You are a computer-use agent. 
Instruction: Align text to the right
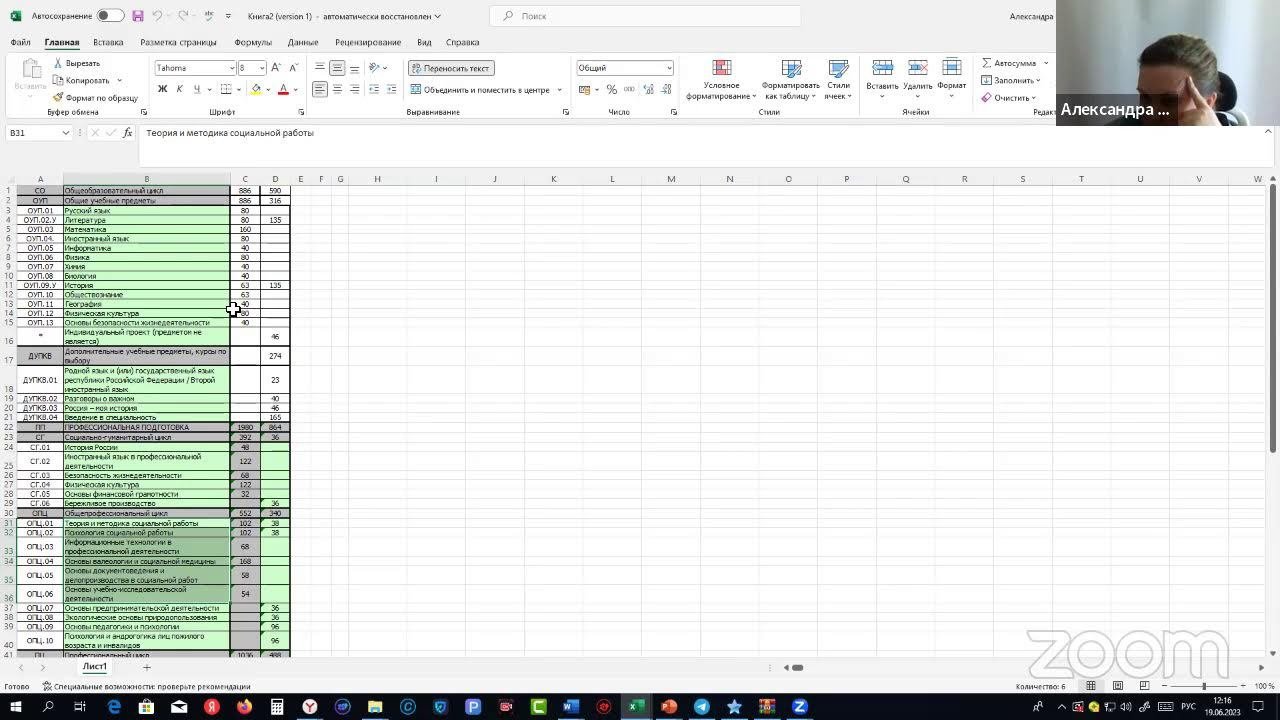click(x=354, y=89)
